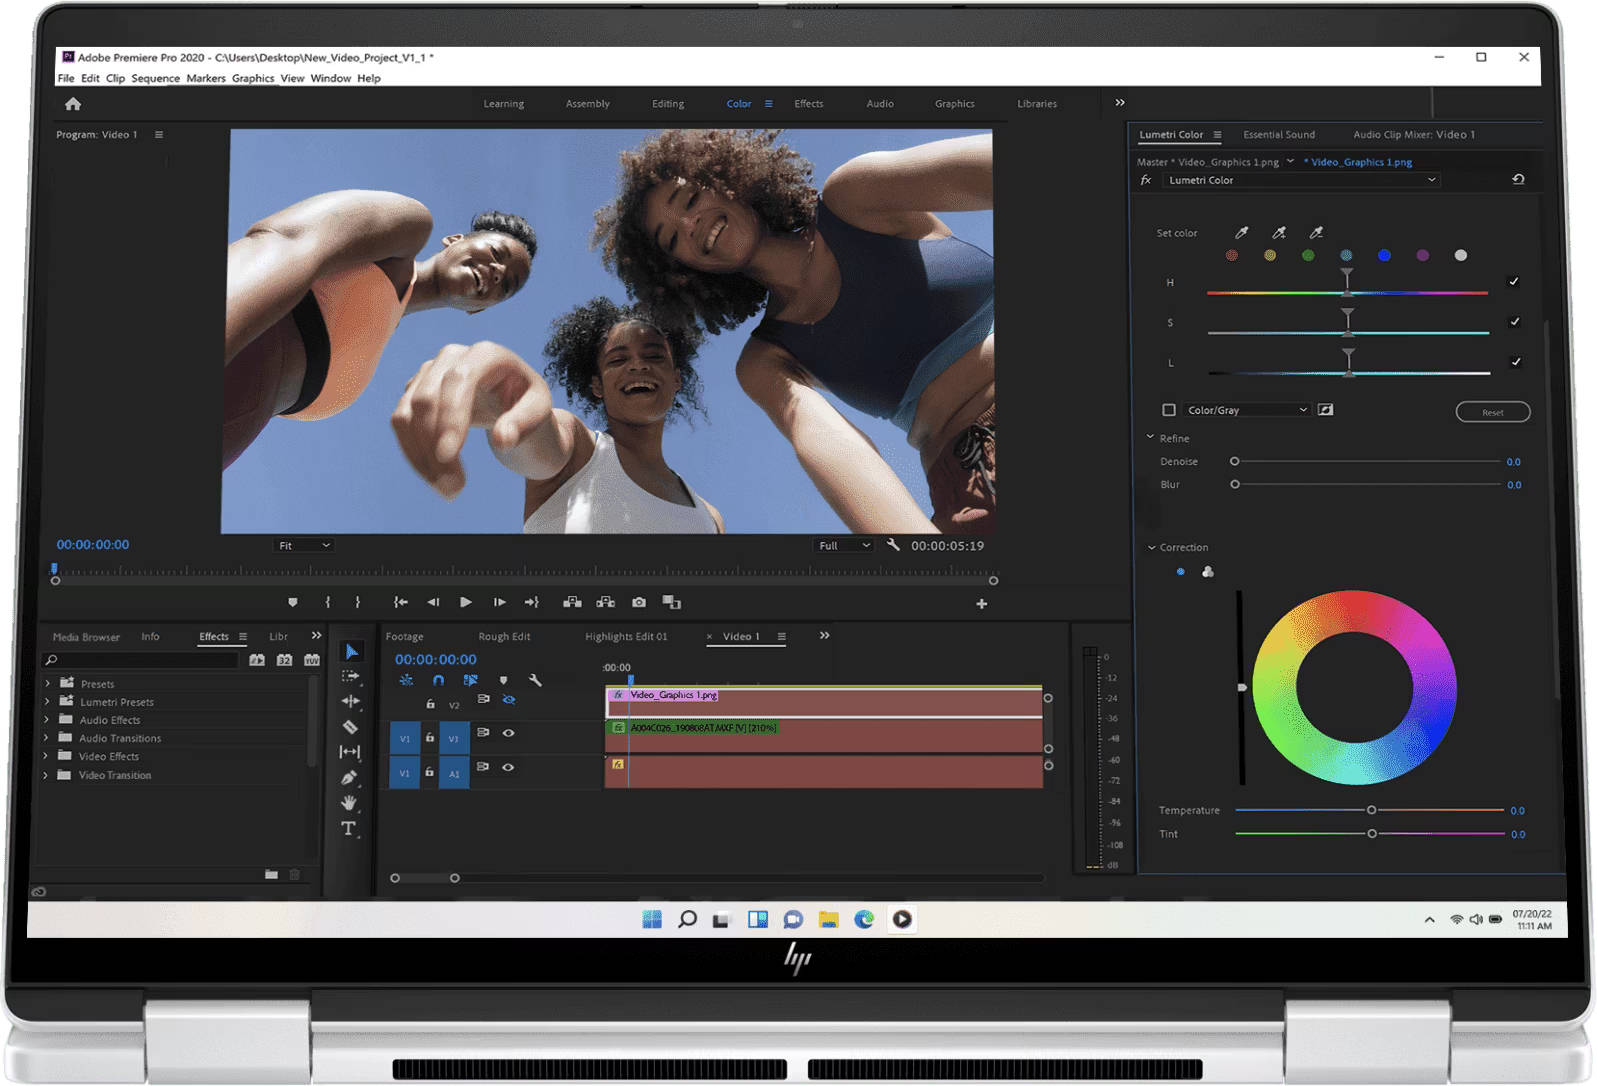Open Windows Start button on taskbar

[652, 919]
